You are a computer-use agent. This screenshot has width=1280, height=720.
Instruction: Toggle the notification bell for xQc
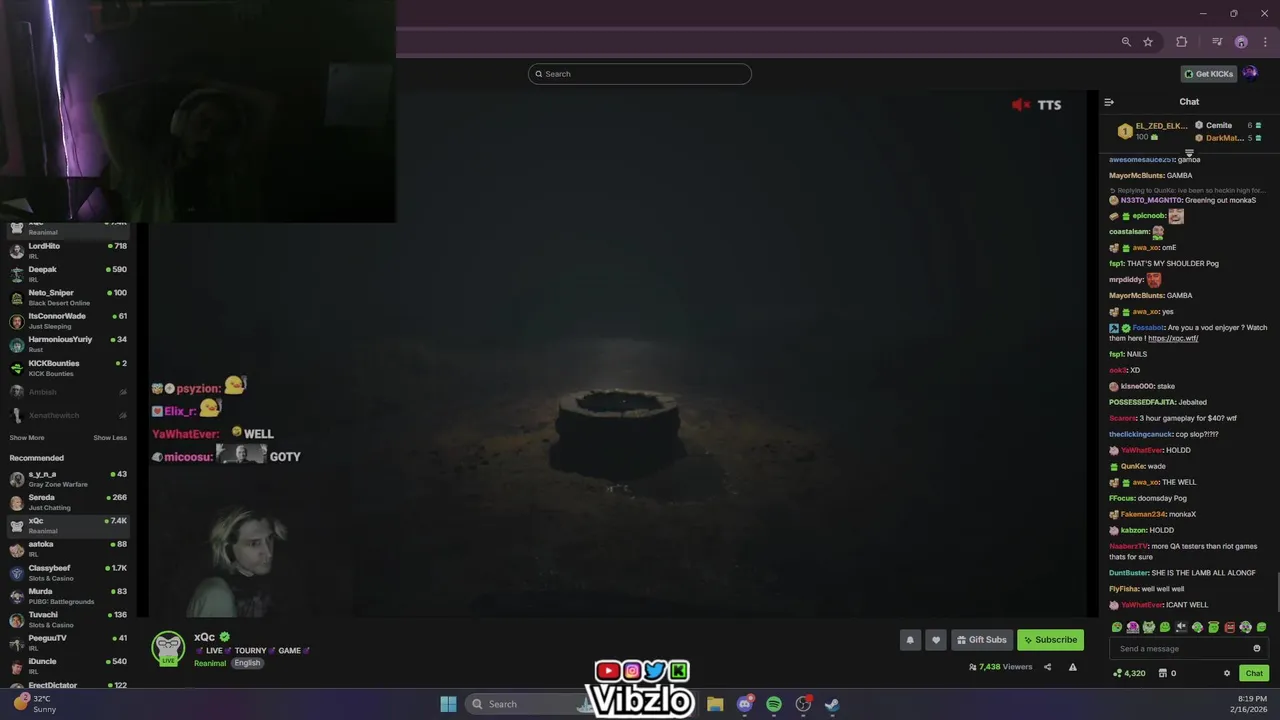910,640
